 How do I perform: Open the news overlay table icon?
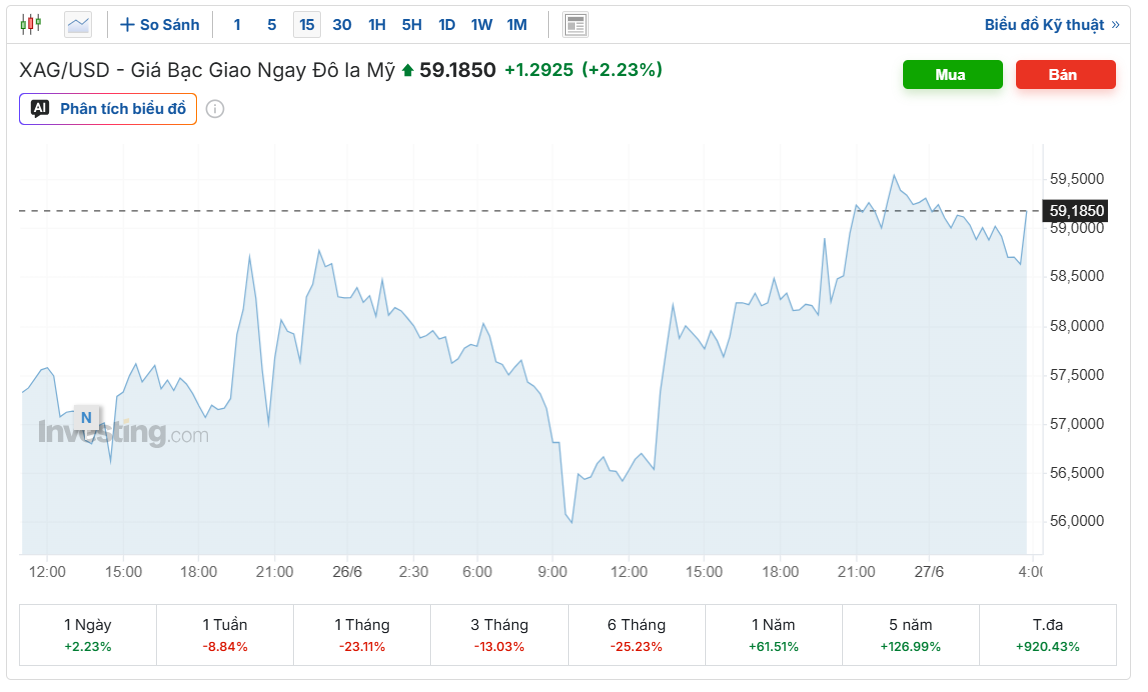click(575, 25)
